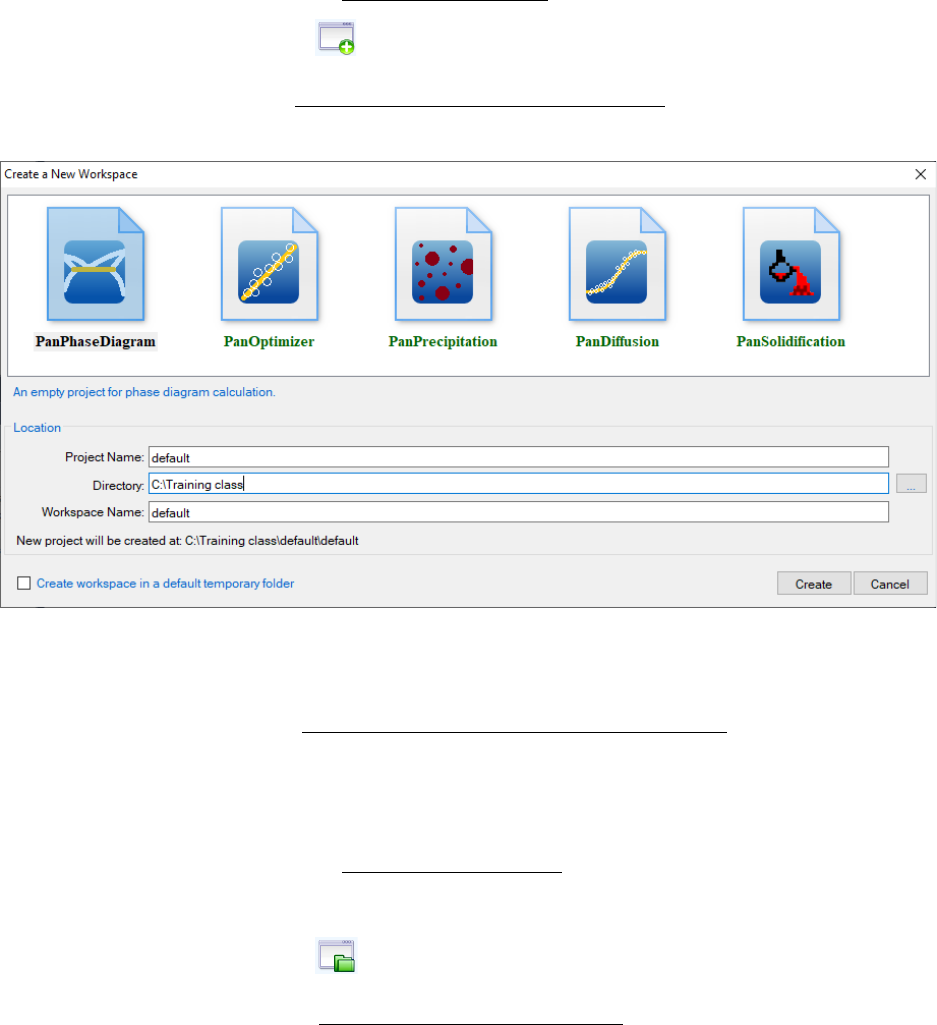
Task: Click the open workspace icon with green folder
Action: click(x=336, y=956)
